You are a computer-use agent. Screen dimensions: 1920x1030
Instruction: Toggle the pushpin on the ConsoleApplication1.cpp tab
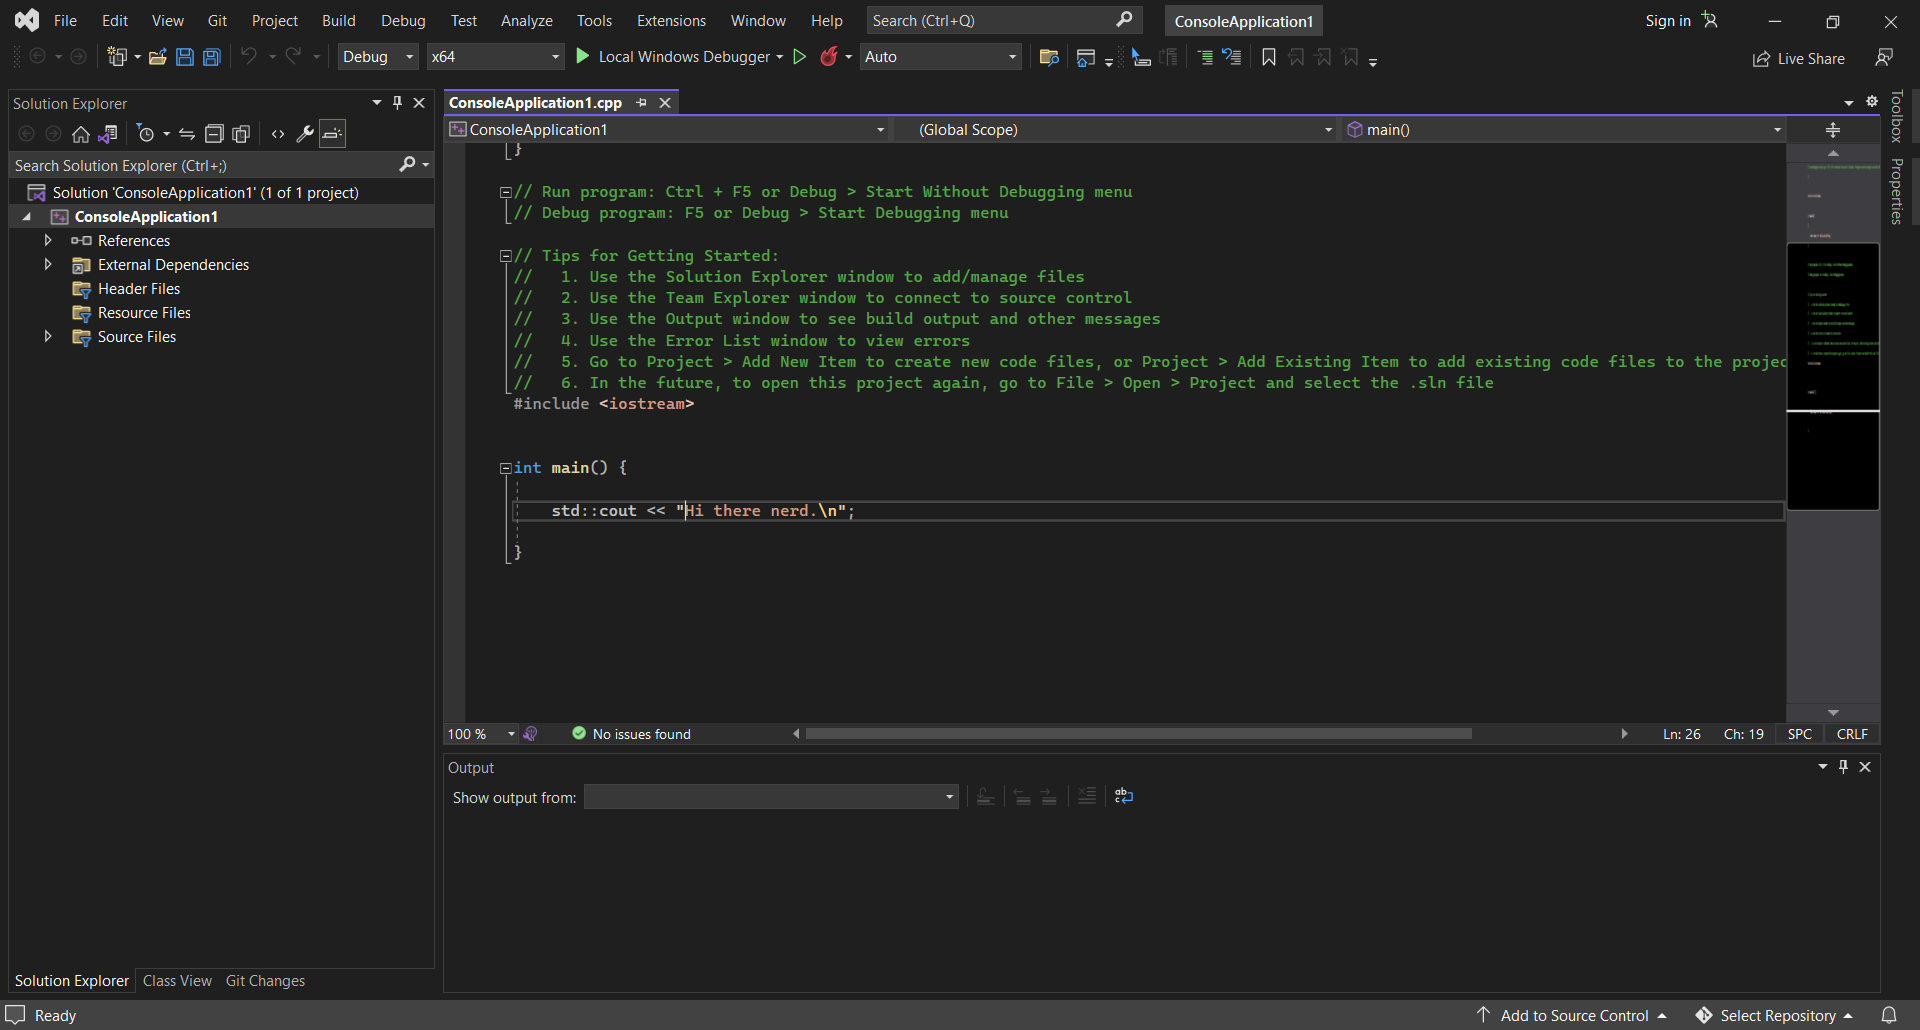tap(641, 102)
